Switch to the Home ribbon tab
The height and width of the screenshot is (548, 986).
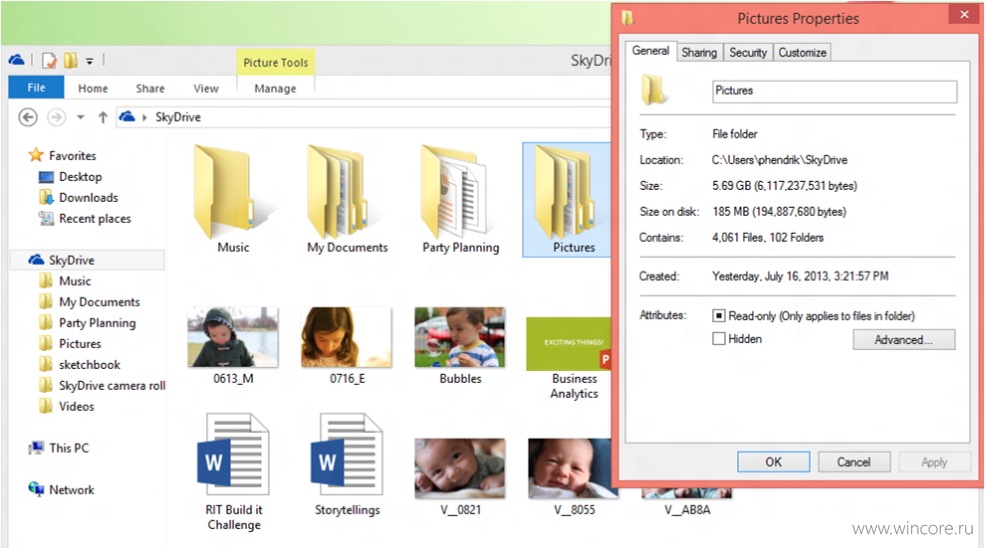point(93,89)
